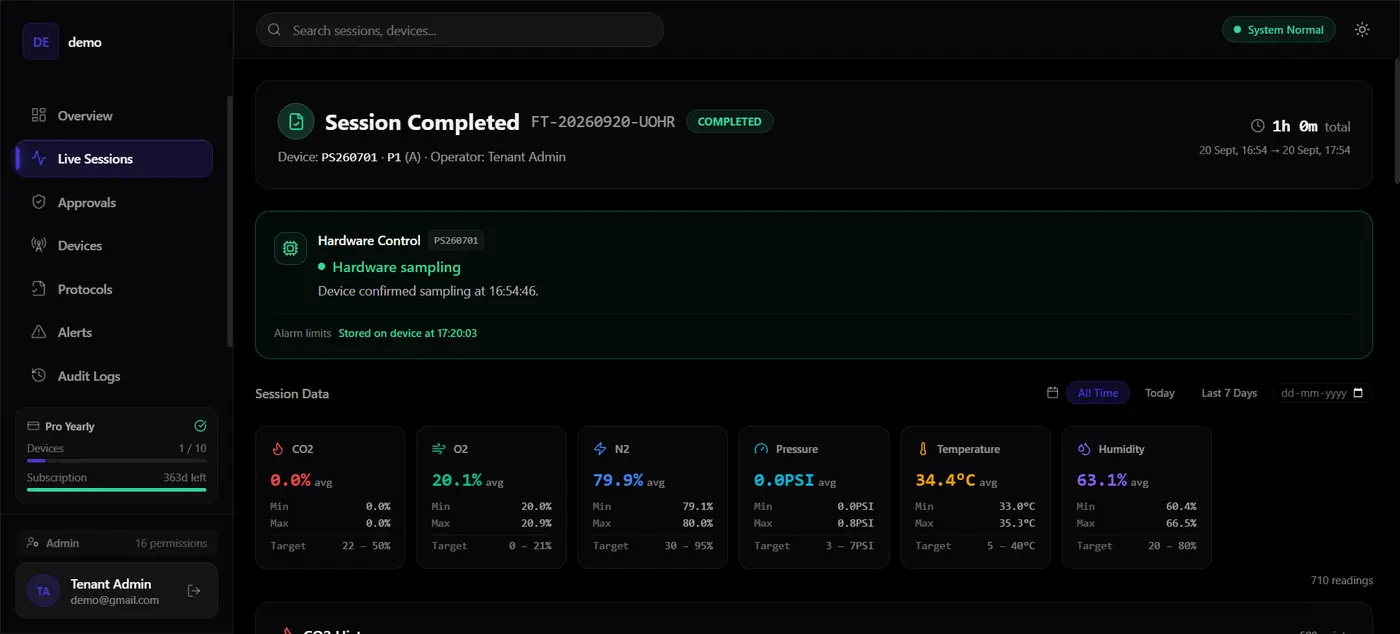Click the Devices antenna icon
The height and width of the screenshot is (634, 1400).
[39, 245]
